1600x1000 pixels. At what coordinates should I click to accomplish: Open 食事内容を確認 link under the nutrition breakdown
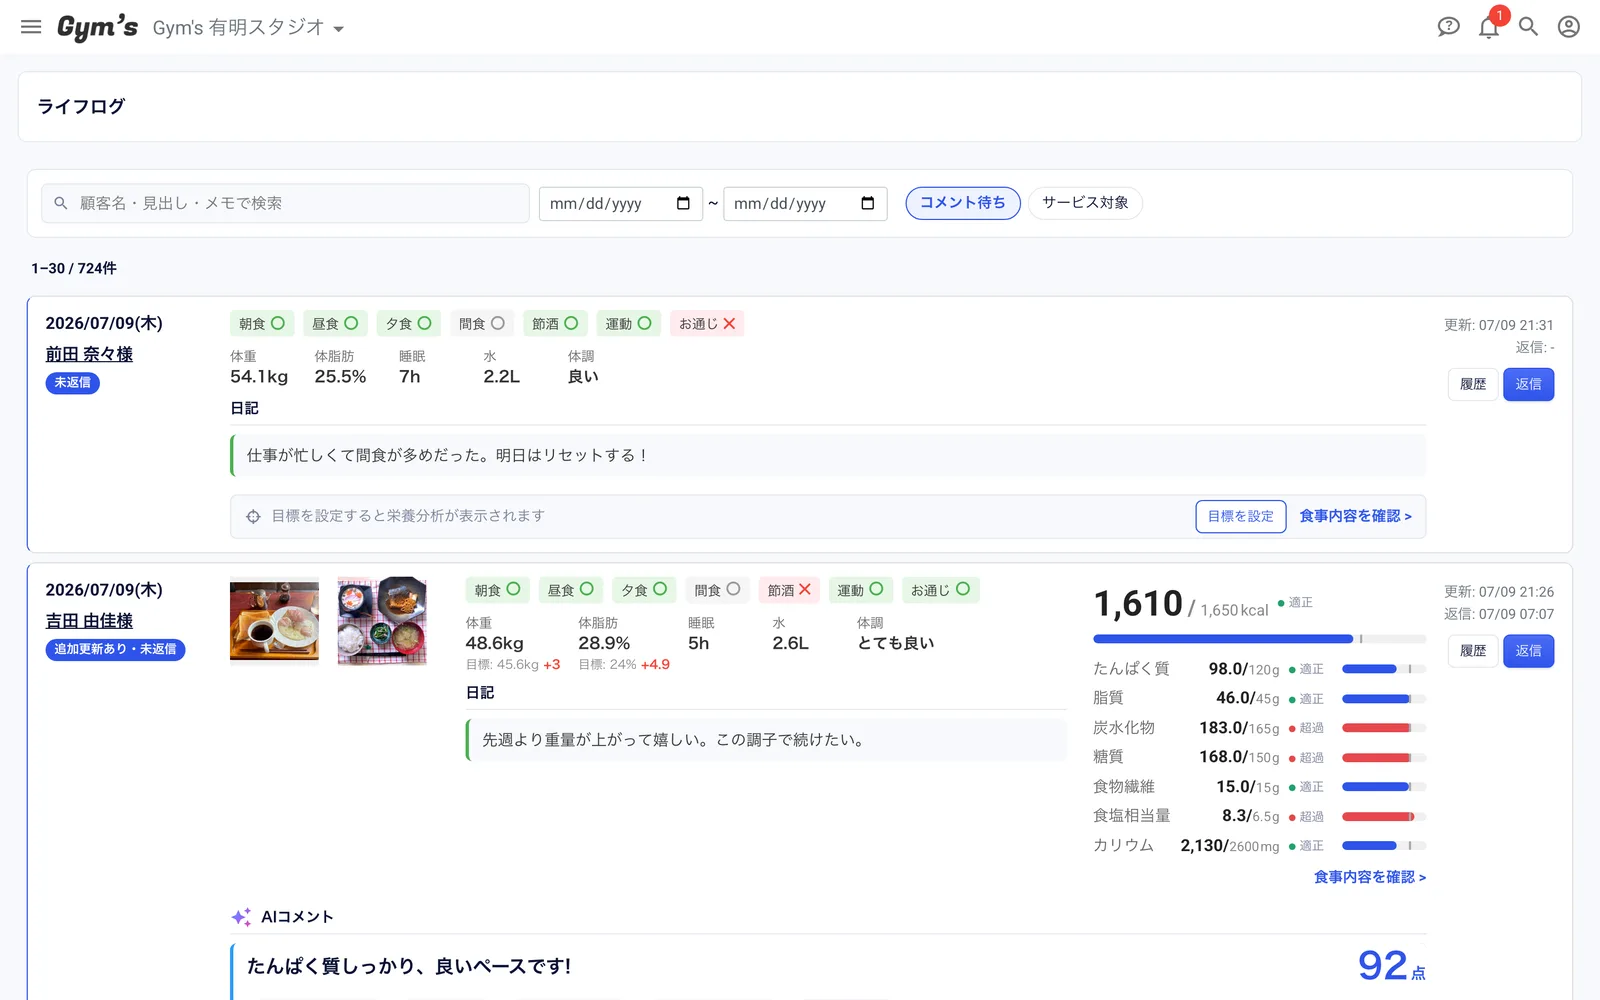[1370, 877]
